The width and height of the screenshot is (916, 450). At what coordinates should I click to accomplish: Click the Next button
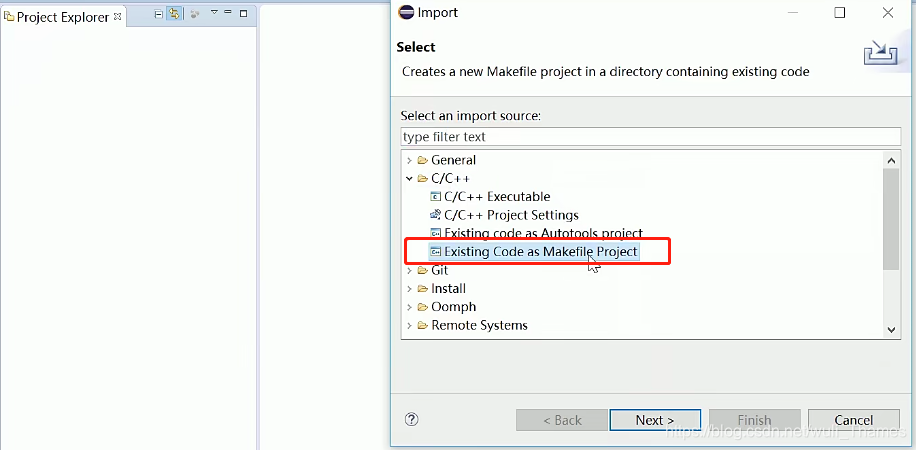[x=655, y=420]
